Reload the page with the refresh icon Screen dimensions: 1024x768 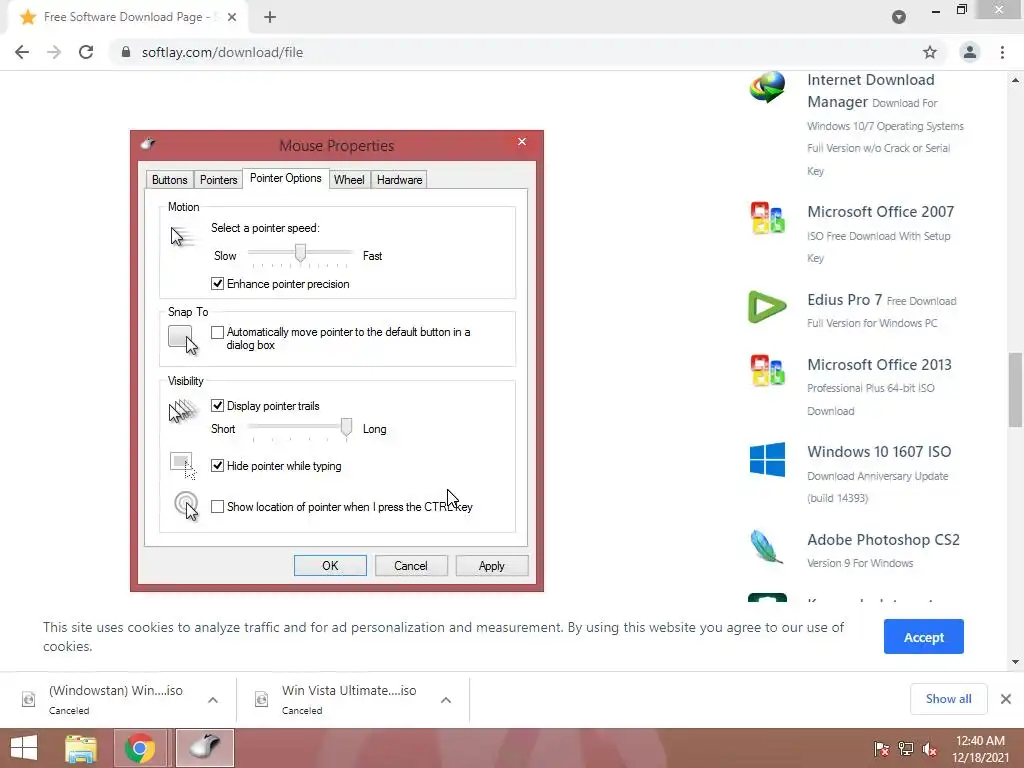point(86,52)
